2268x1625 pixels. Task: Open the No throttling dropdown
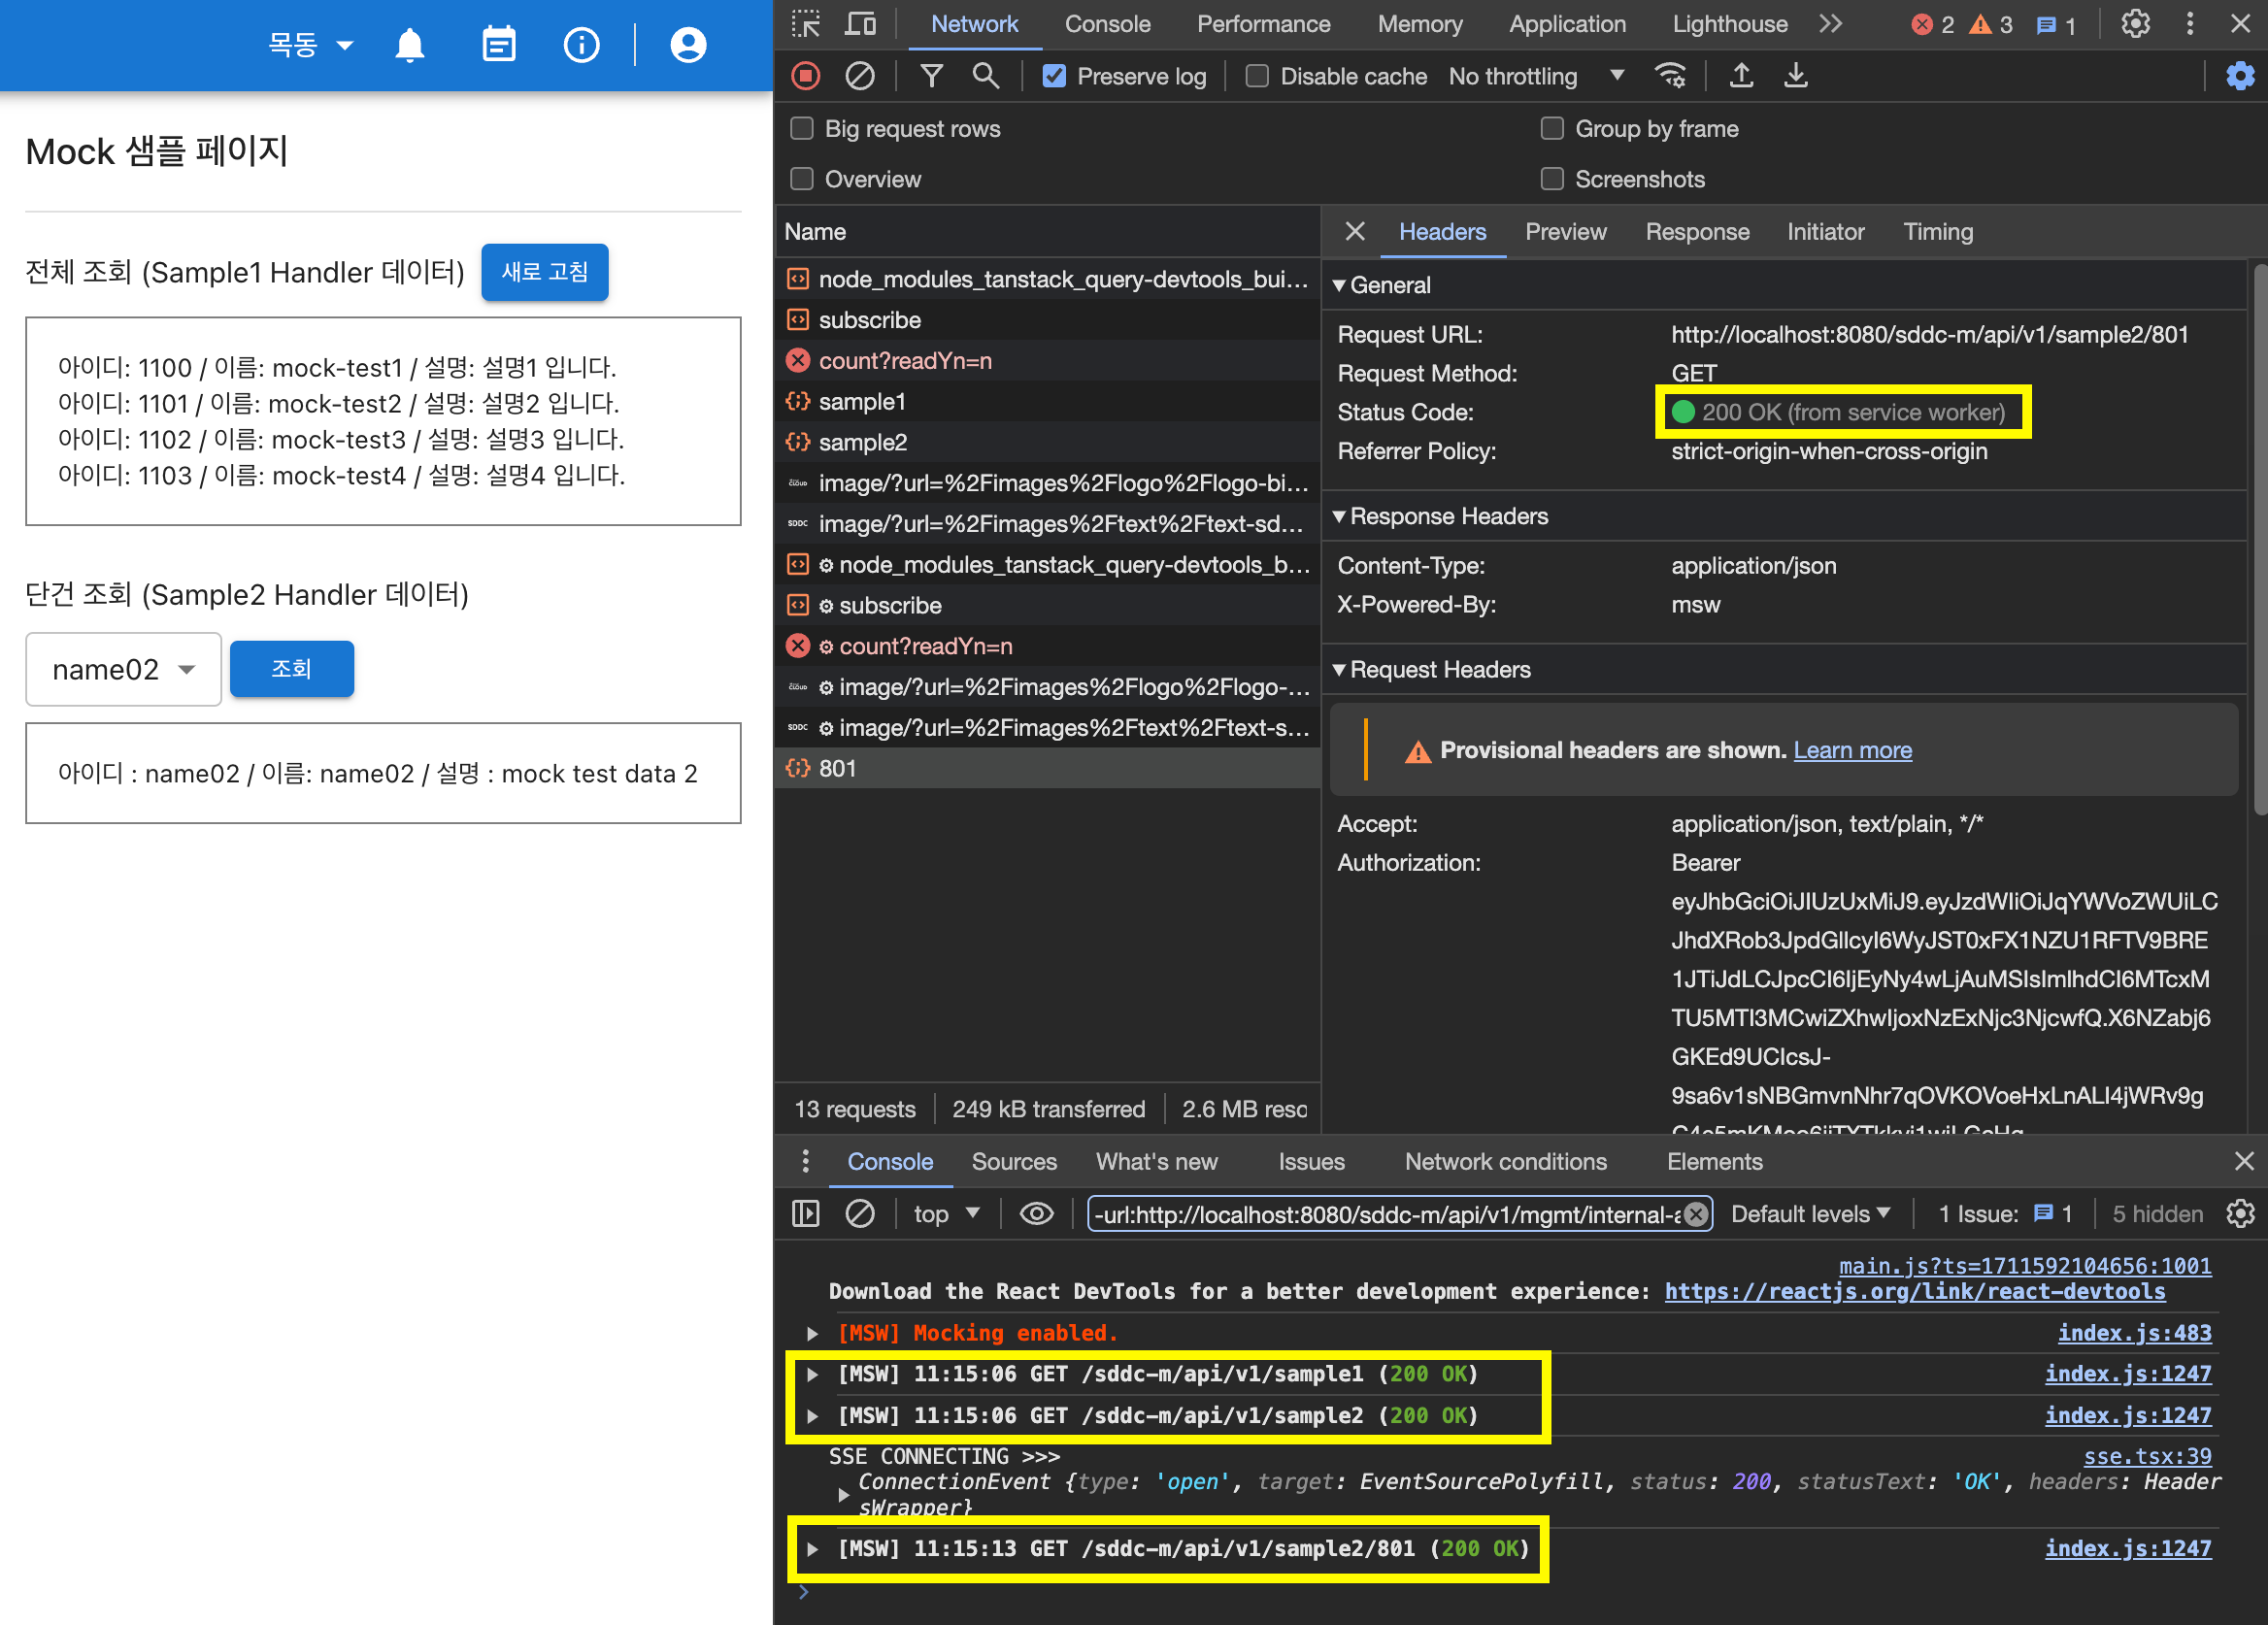[x=1535, y=76]
